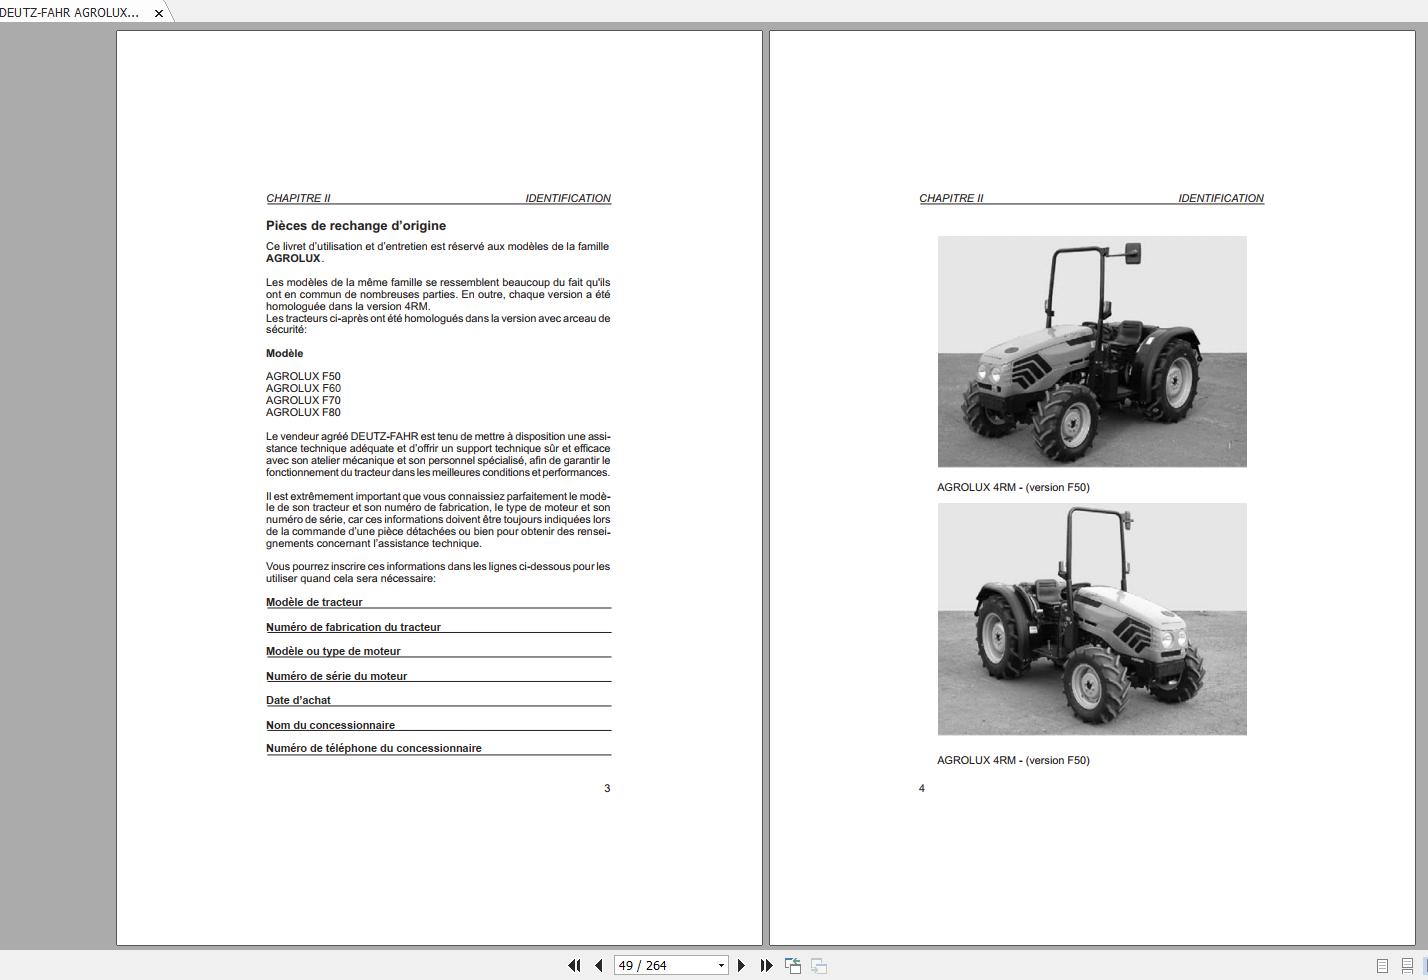Click the 'Modèle de tracteur' fill-in line
The height and width of the screenshot is (980, 1428).
pos(438,602)
